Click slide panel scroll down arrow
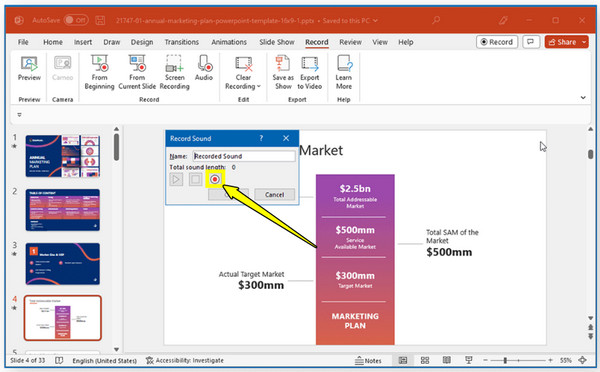This screenshot has width=600, height=372. (116, 349)
